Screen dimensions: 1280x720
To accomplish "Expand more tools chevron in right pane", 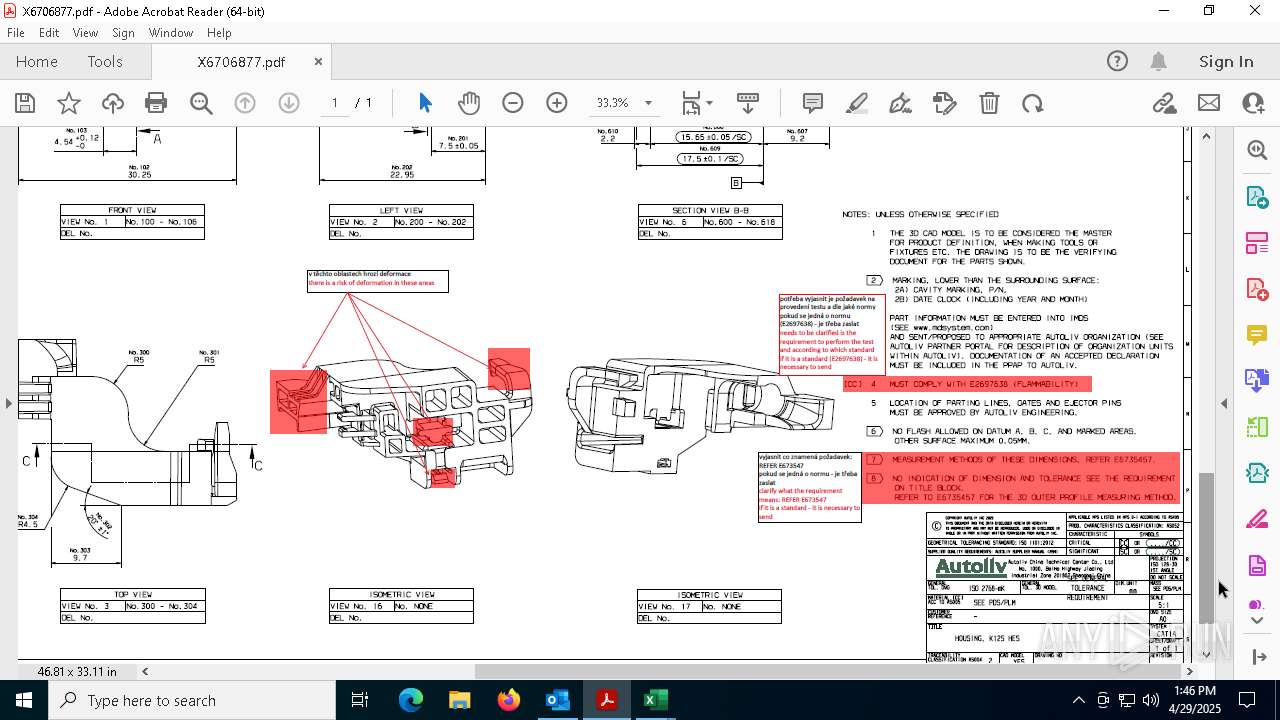I will click(1258, 620).
